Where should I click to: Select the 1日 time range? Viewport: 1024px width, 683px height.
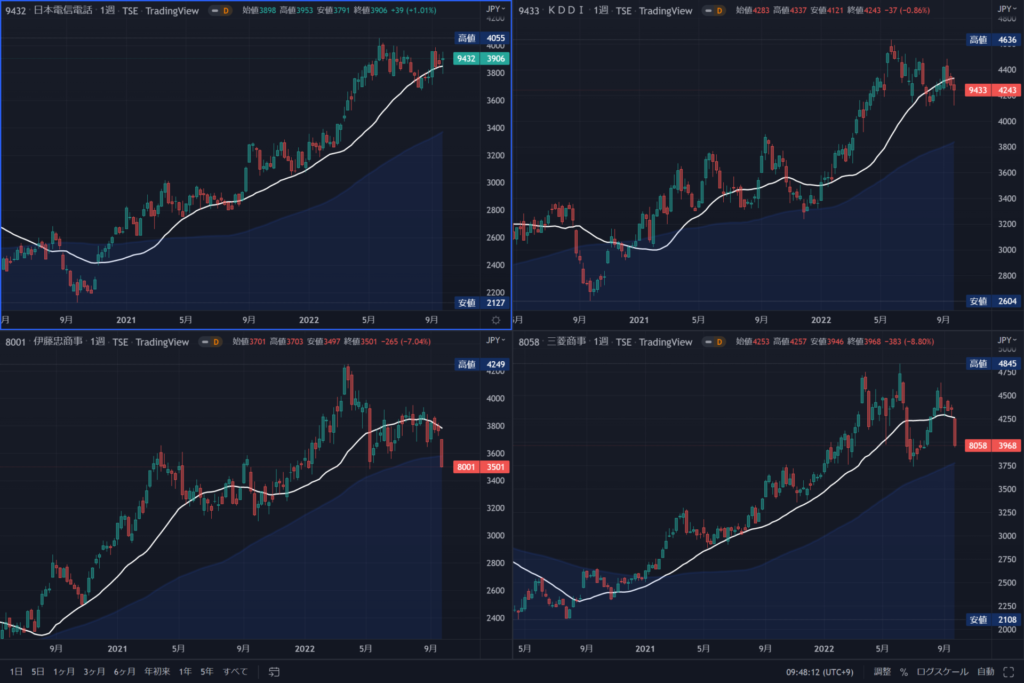[x=16, y=672]
